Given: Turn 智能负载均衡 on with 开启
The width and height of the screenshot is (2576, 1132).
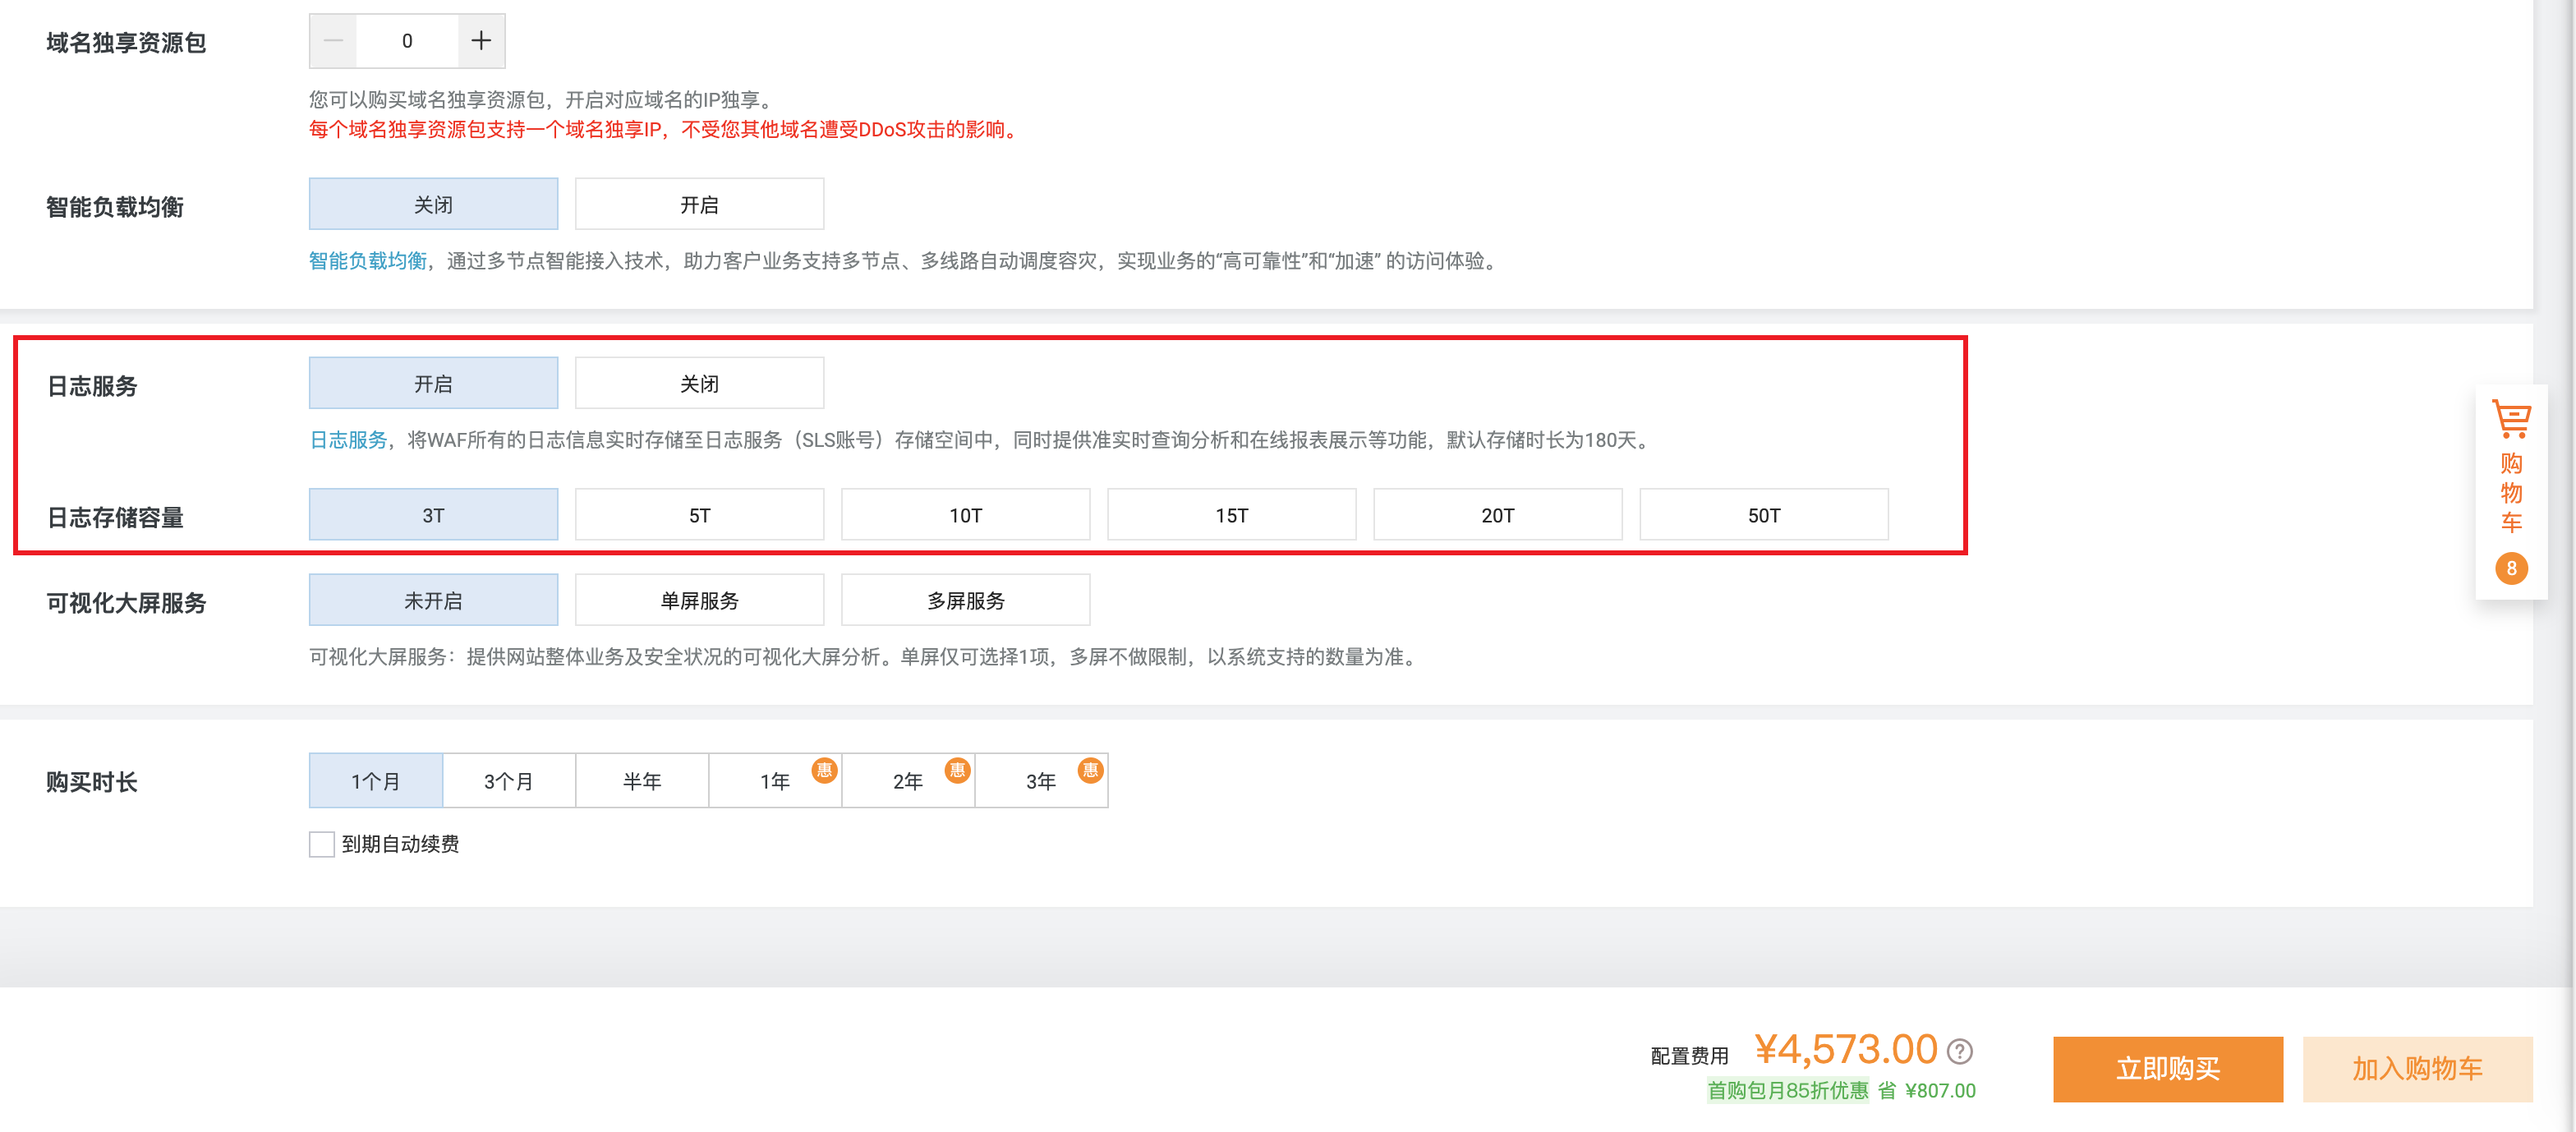Looking at the screenshot, I should point(699,205).
